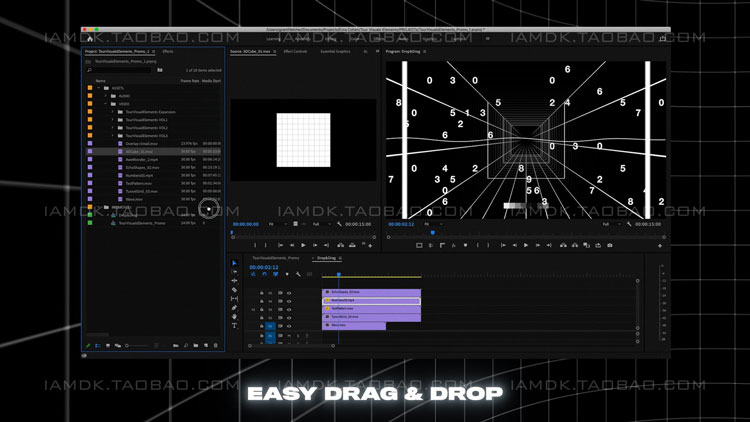
Task: Select the Type tool
Action: coord(234,325)
